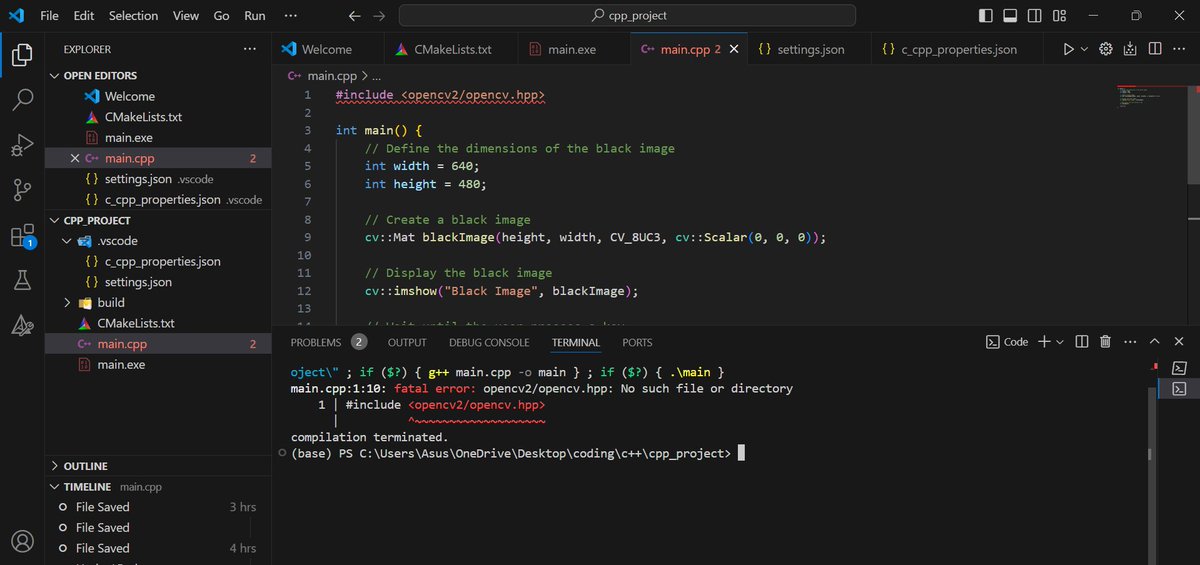Open terminal panel More Actions ellipsis
1200x565 pixels.
[1130, 341]
